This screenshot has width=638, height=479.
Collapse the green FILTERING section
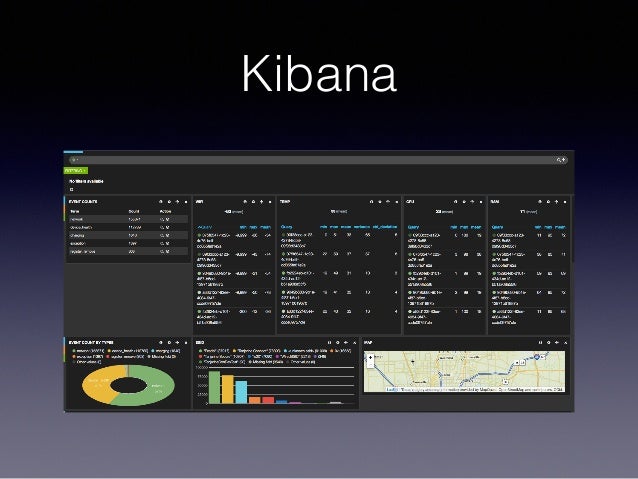(76, 171)
